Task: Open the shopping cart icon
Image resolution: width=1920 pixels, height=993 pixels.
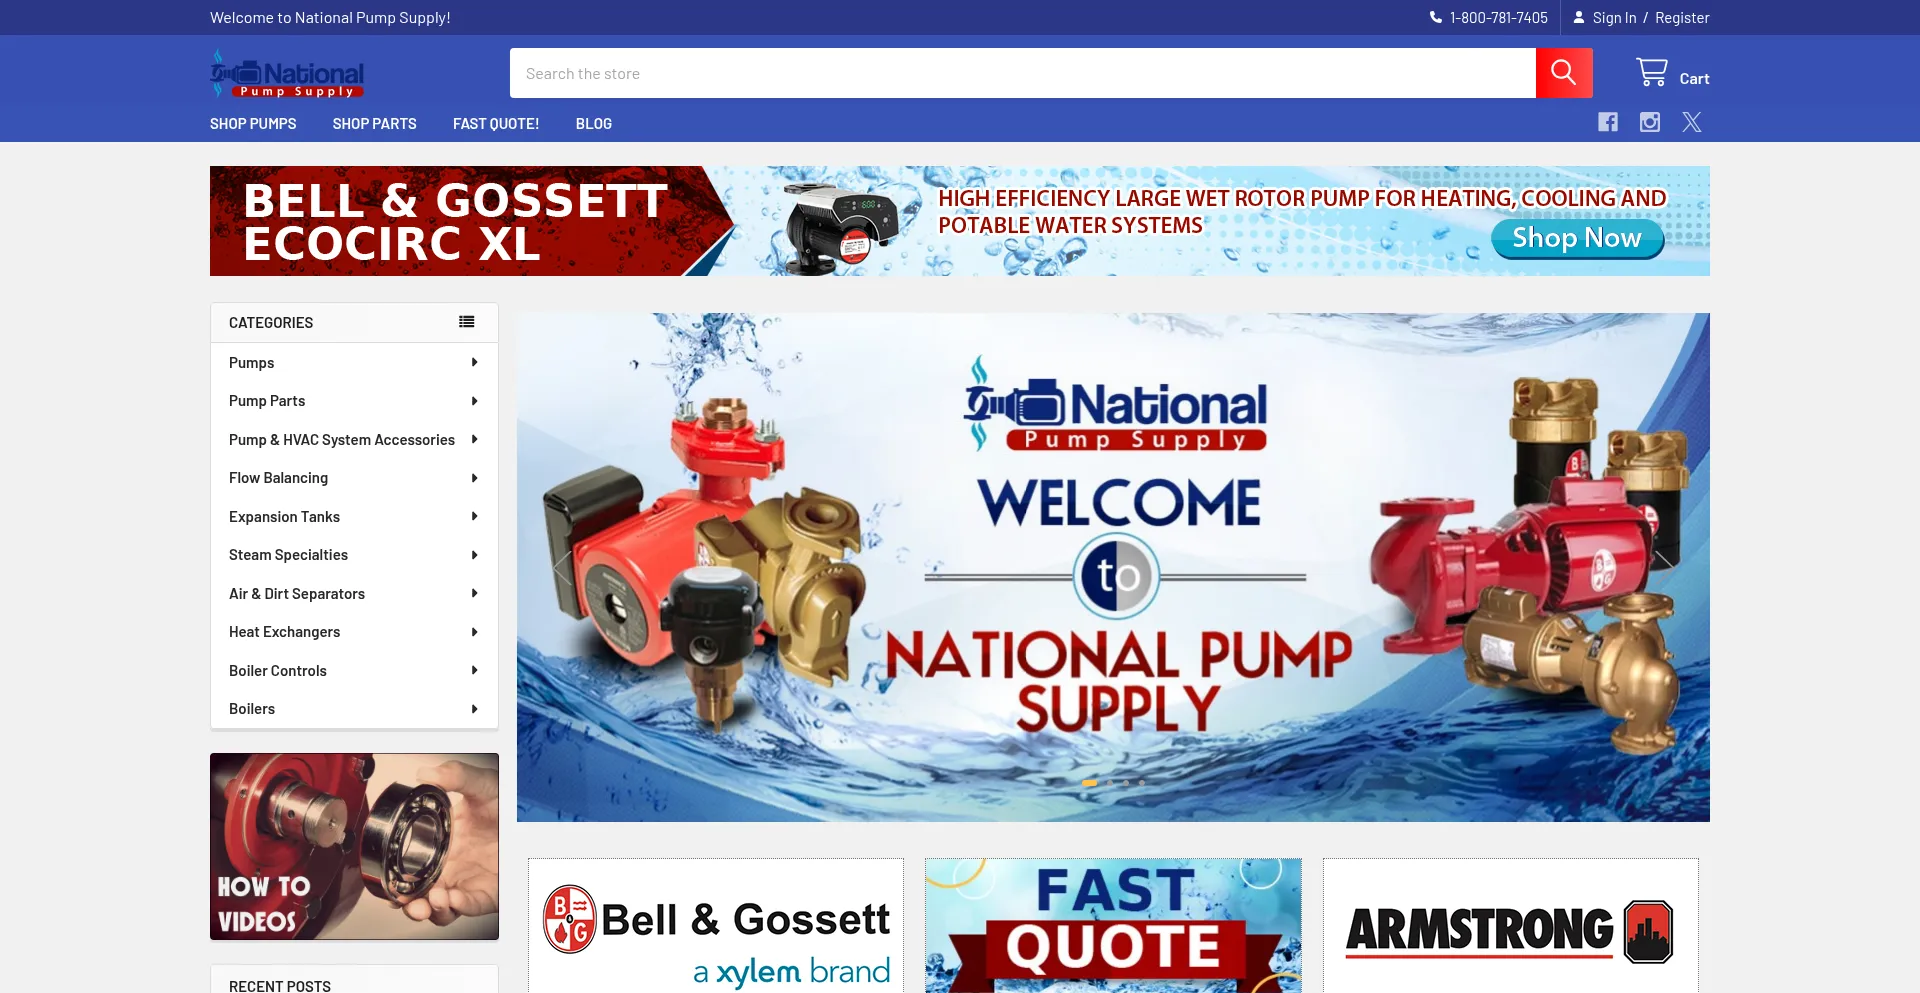Action: click(x=1651, y=71)
